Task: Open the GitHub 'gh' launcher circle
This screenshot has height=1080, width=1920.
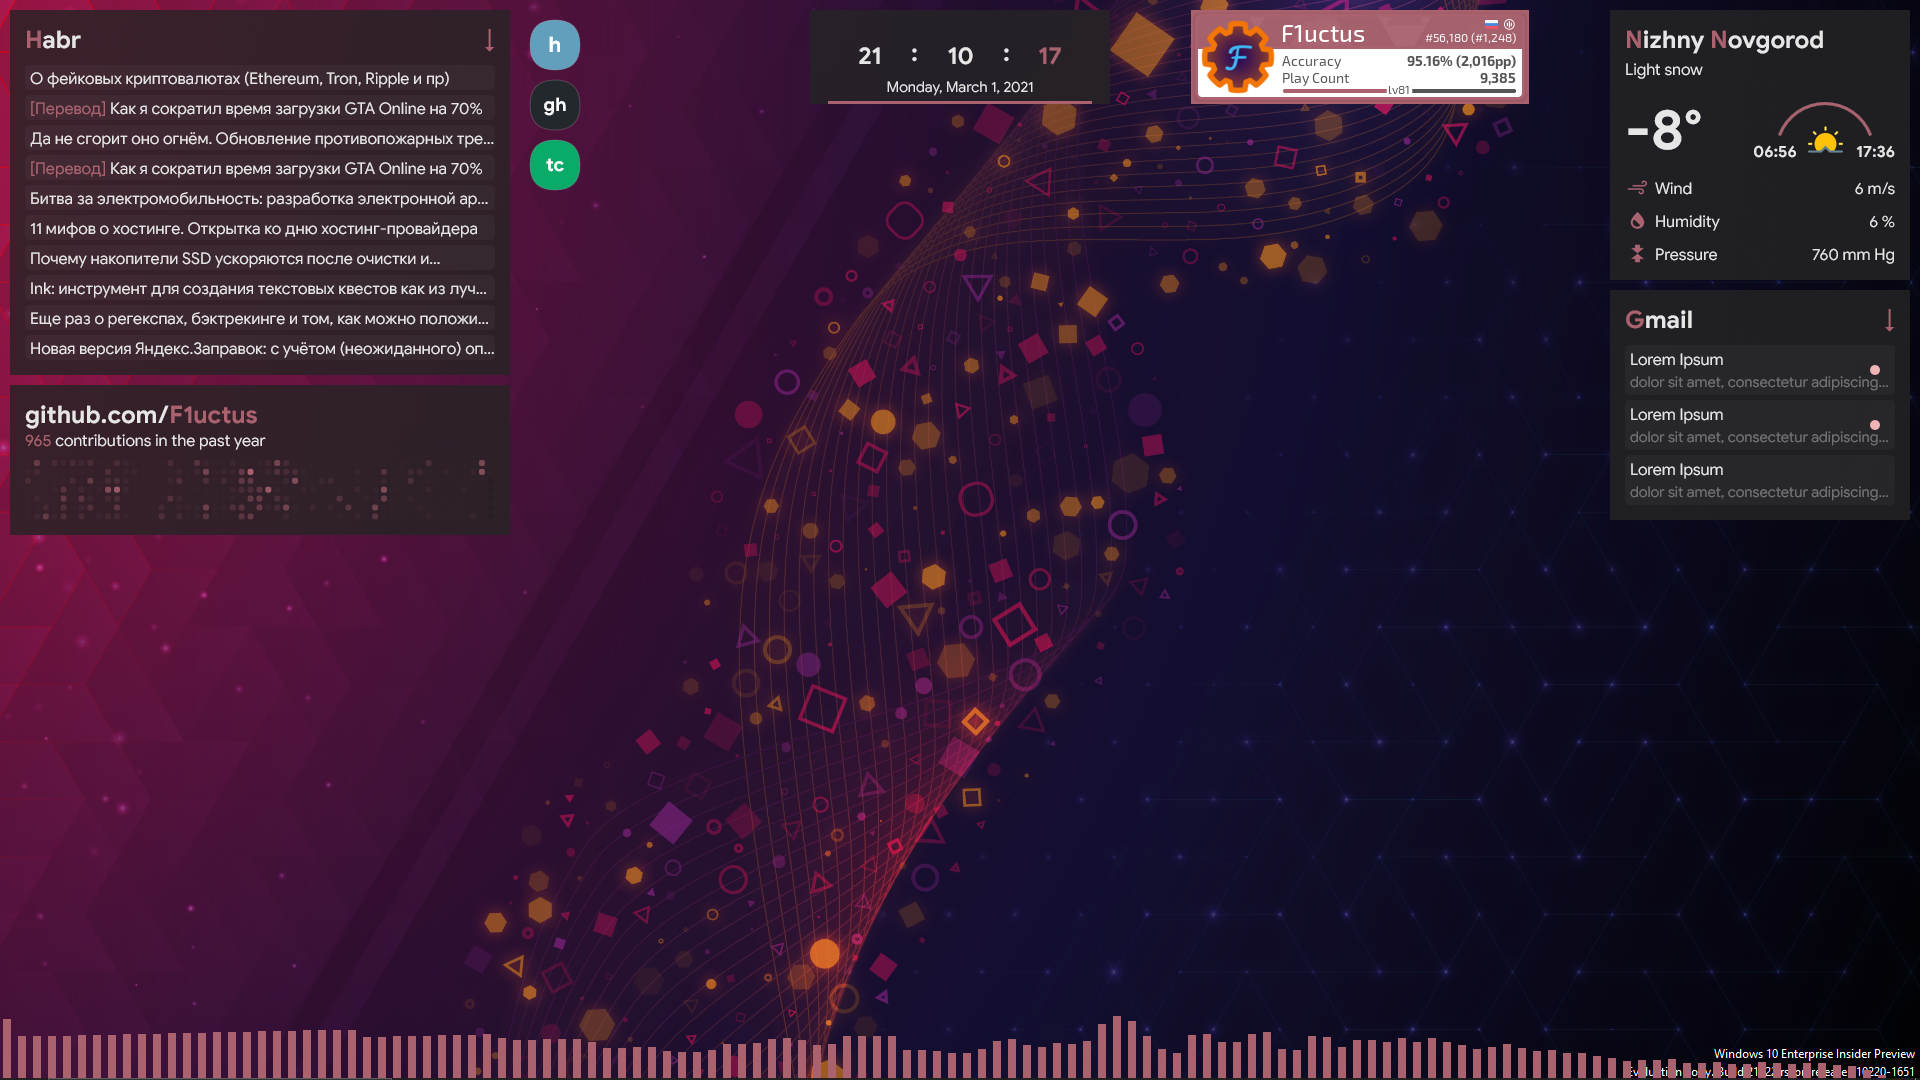Action: (x=554, y=105)
